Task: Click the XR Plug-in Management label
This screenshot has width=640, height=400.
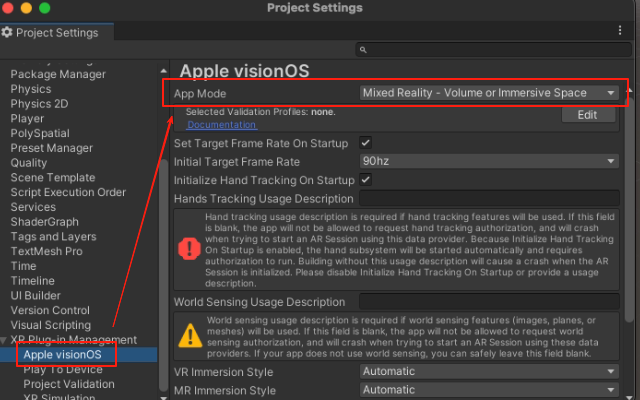Action: click(73, 340)
